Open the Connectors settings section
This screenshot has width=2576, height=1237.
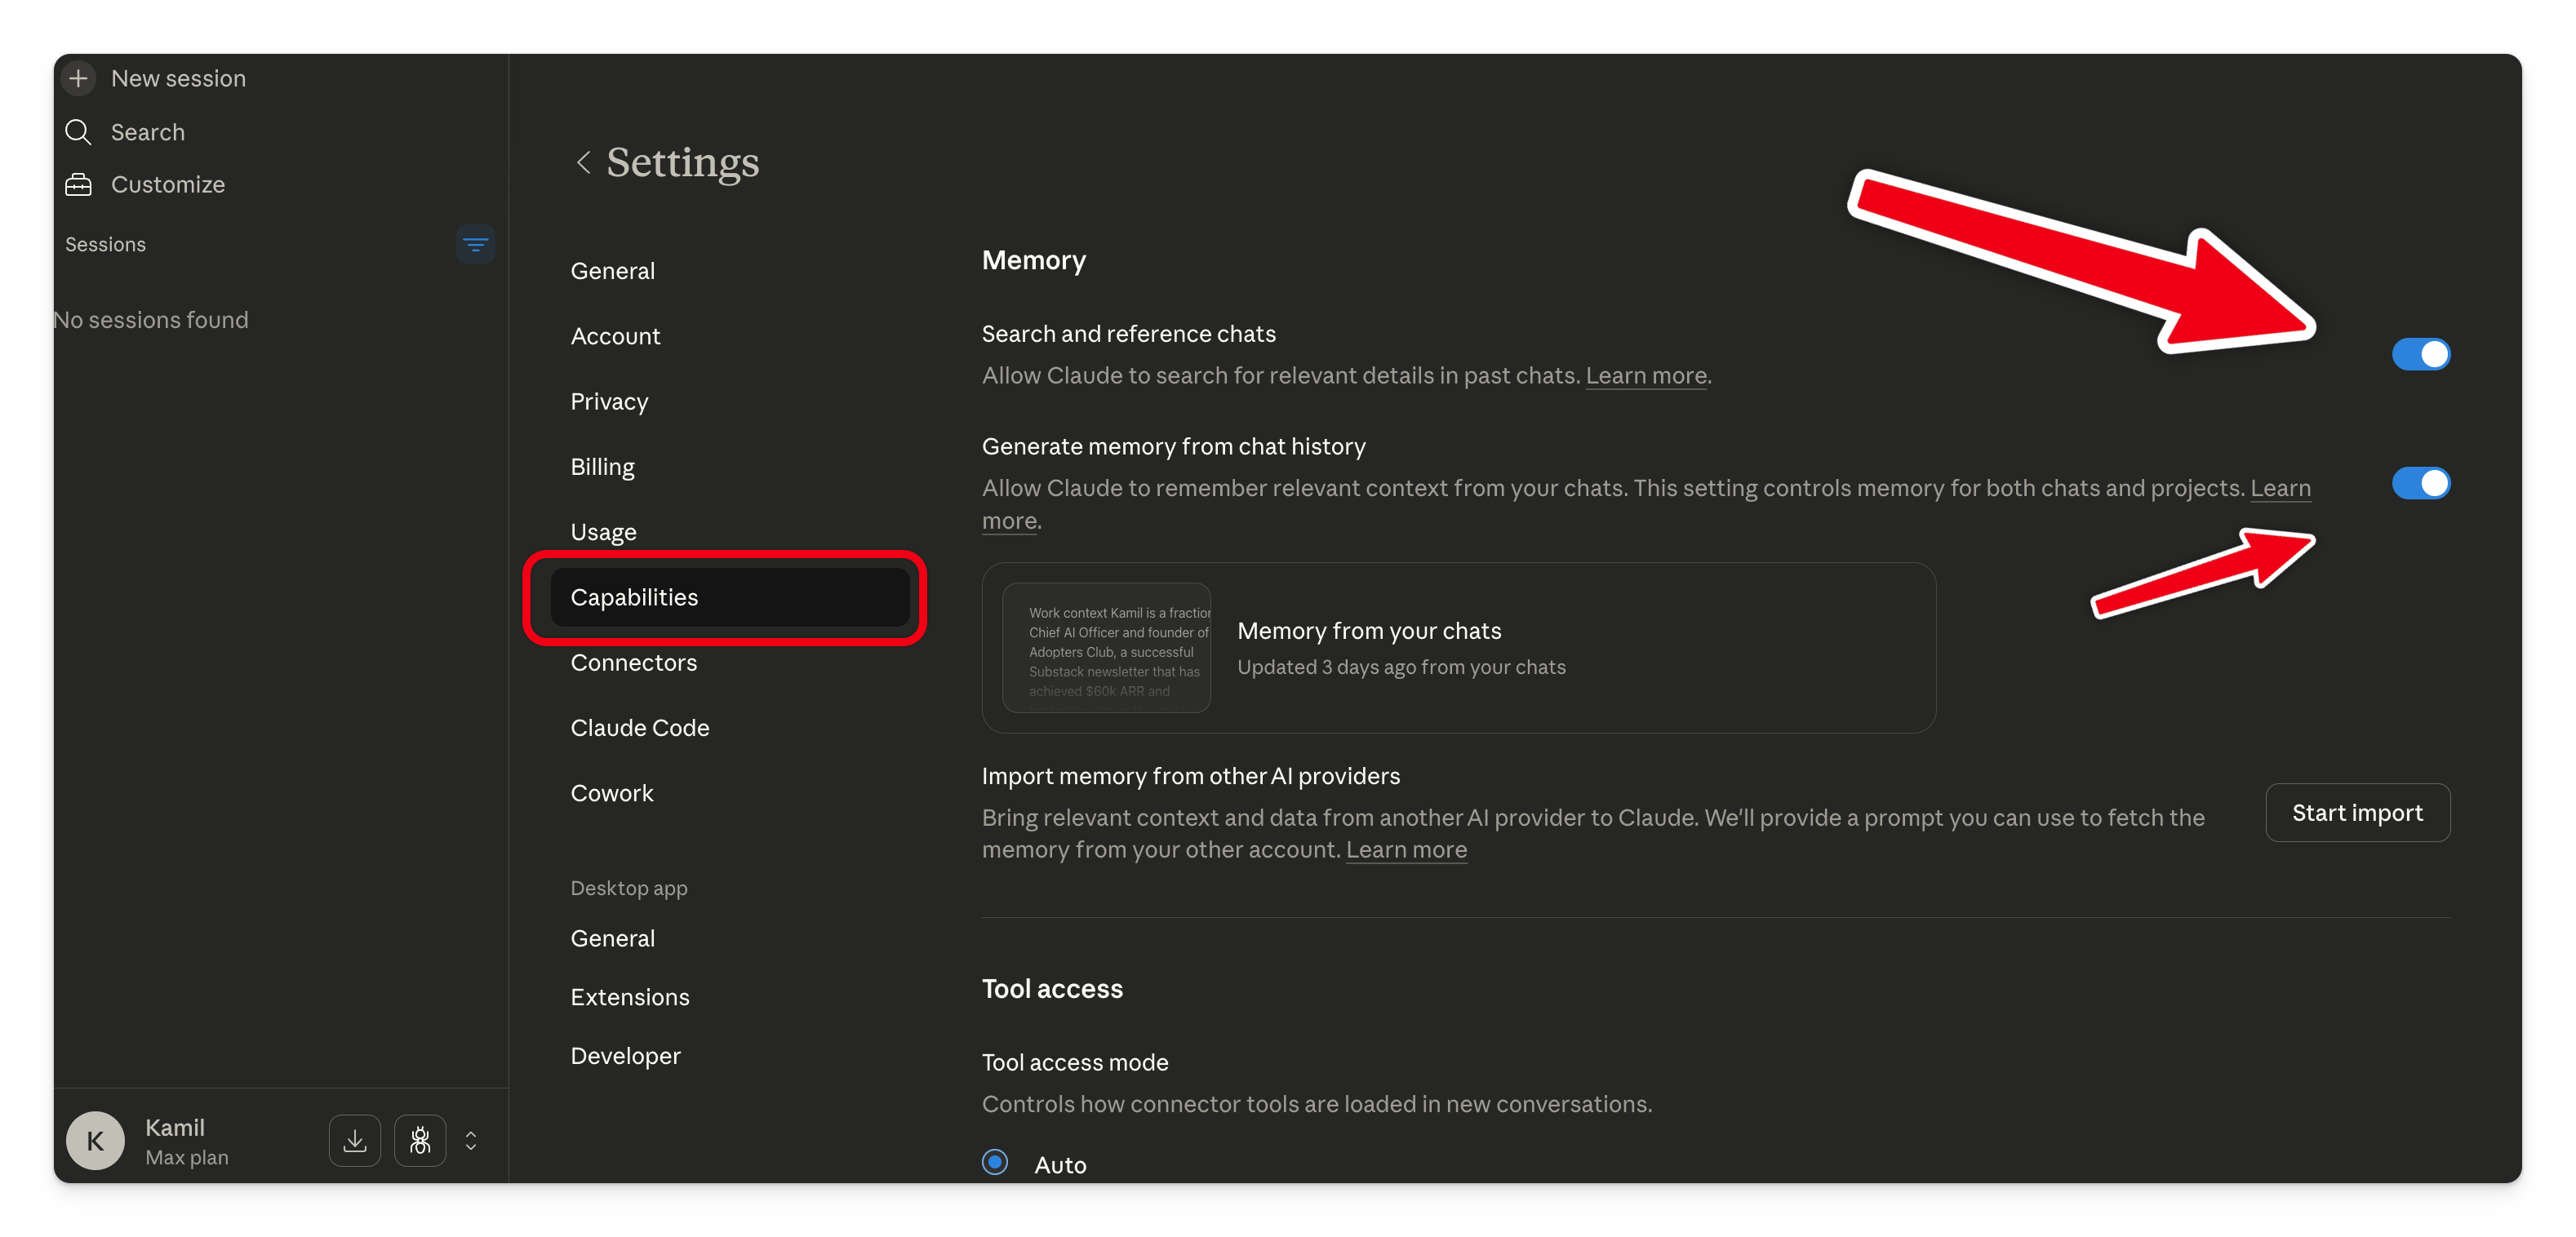tap(633, 662)
